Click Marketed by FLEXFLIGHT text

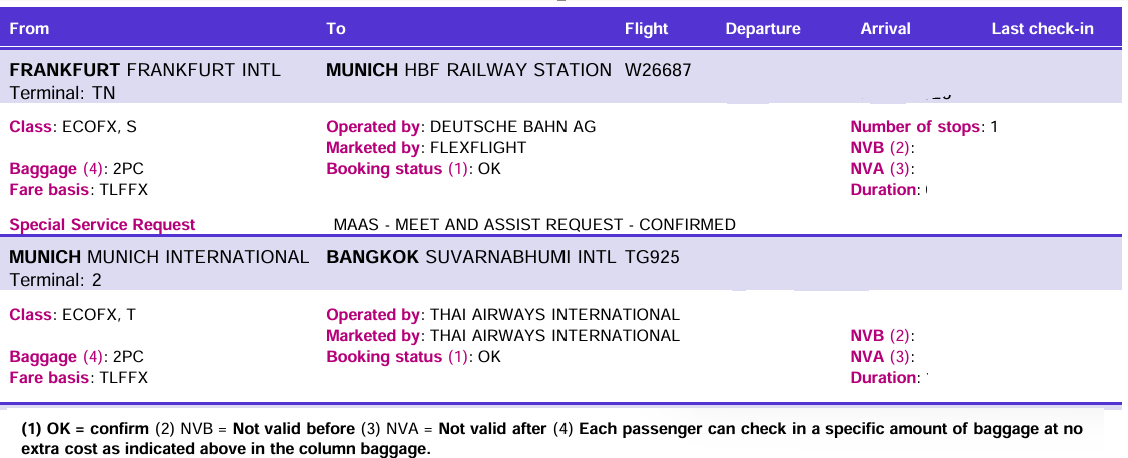(426, 147)
